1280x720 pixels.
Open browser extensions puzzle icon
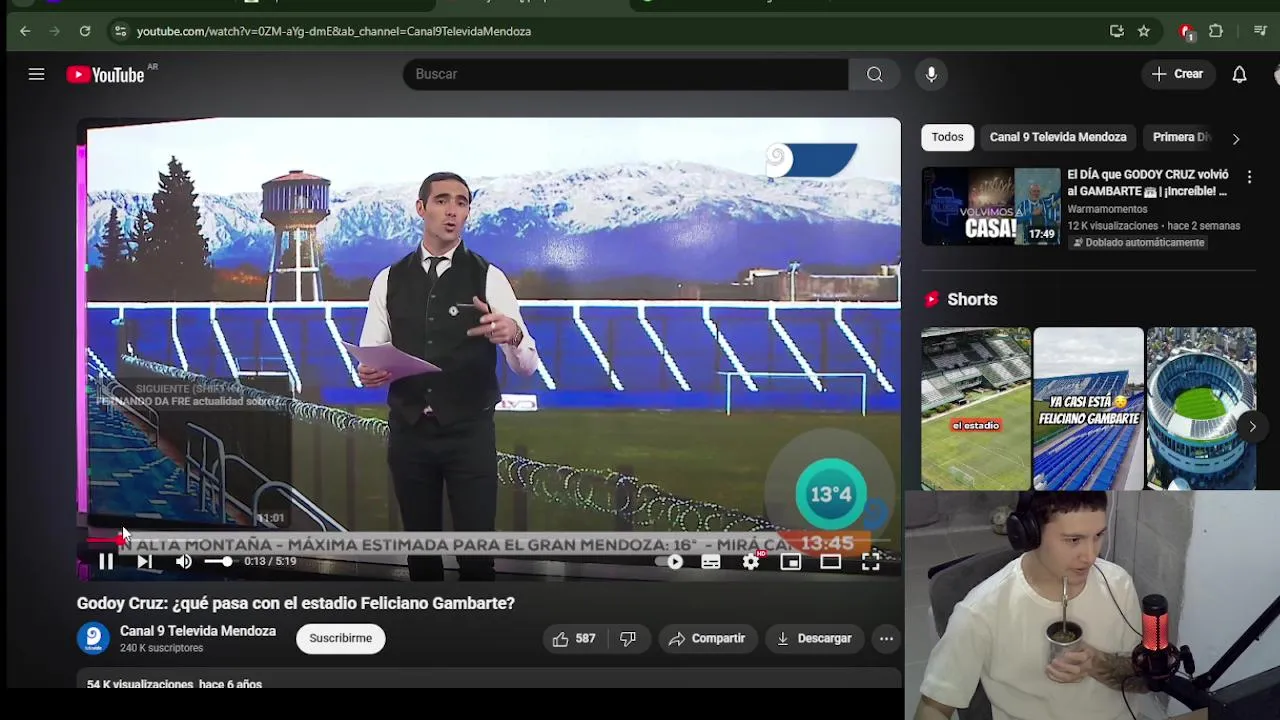[1216, 31]
